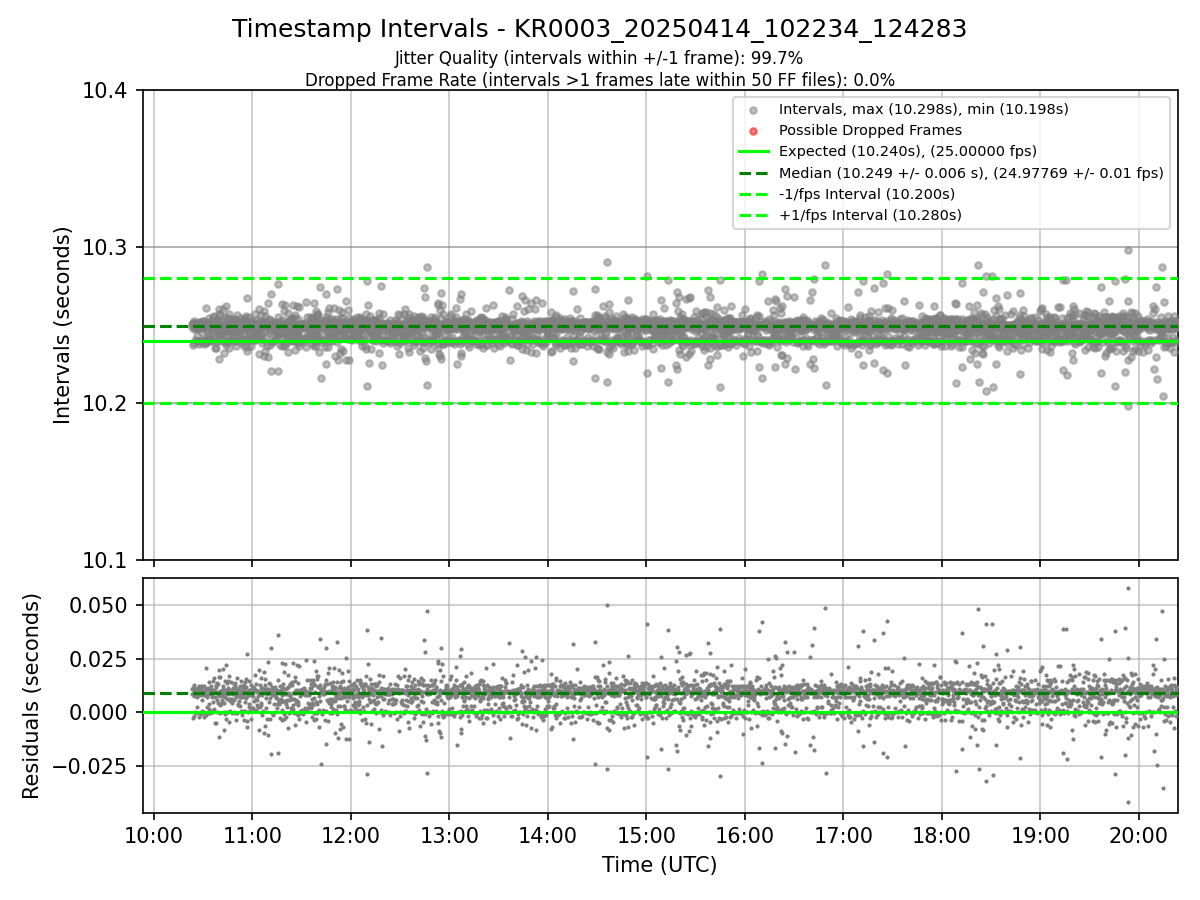Image resolution: width=1200 pixels, height=900 pixels.
Task: Click the x-axis tick label '18:00'
Action: coord(941,835)
